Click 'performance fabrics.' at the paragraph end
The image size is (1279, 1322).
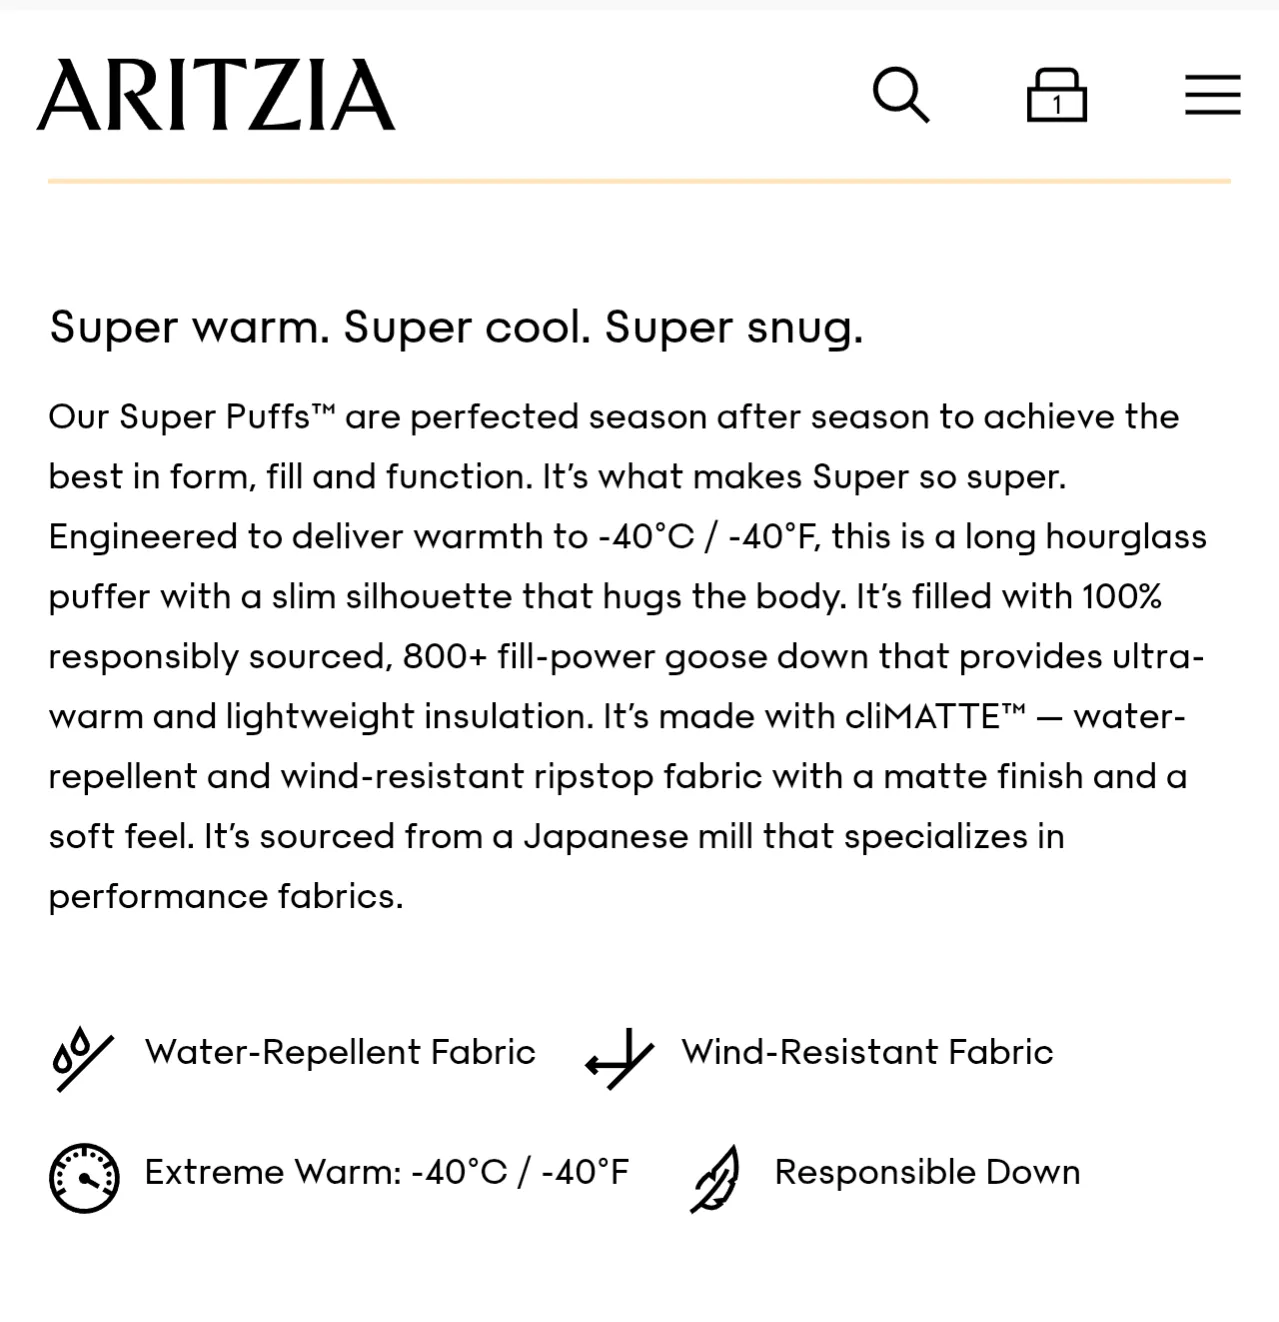[226, 897]
